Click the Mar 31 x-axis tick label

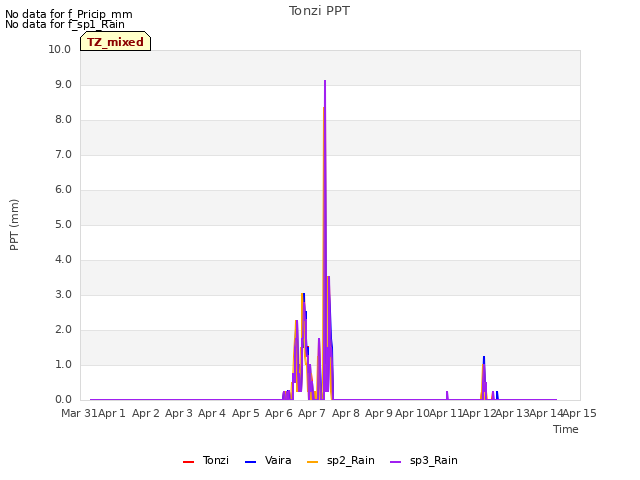pyautogui.click(x=79, y=413)
